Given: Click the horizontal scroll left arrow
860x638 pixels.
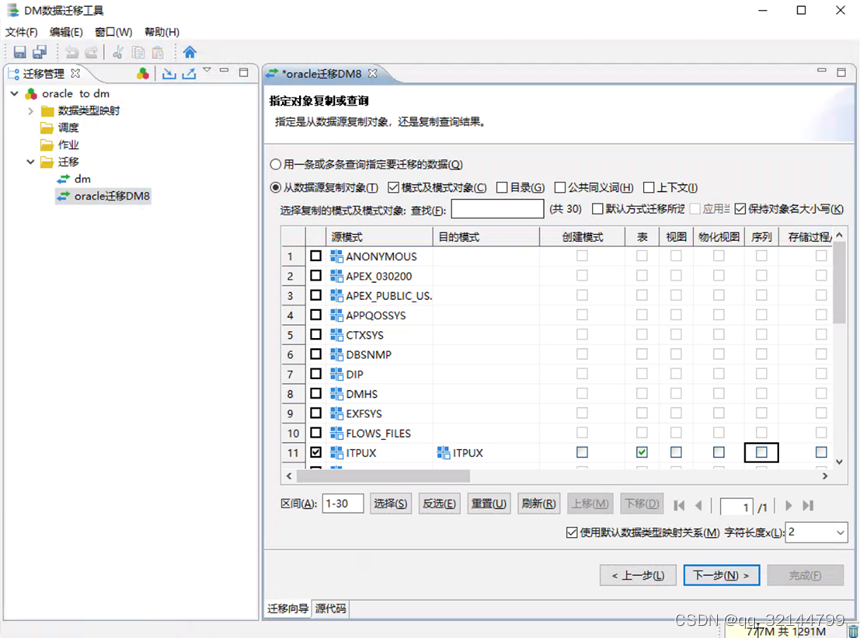Looking at the screenshot, I should (289, 476).
